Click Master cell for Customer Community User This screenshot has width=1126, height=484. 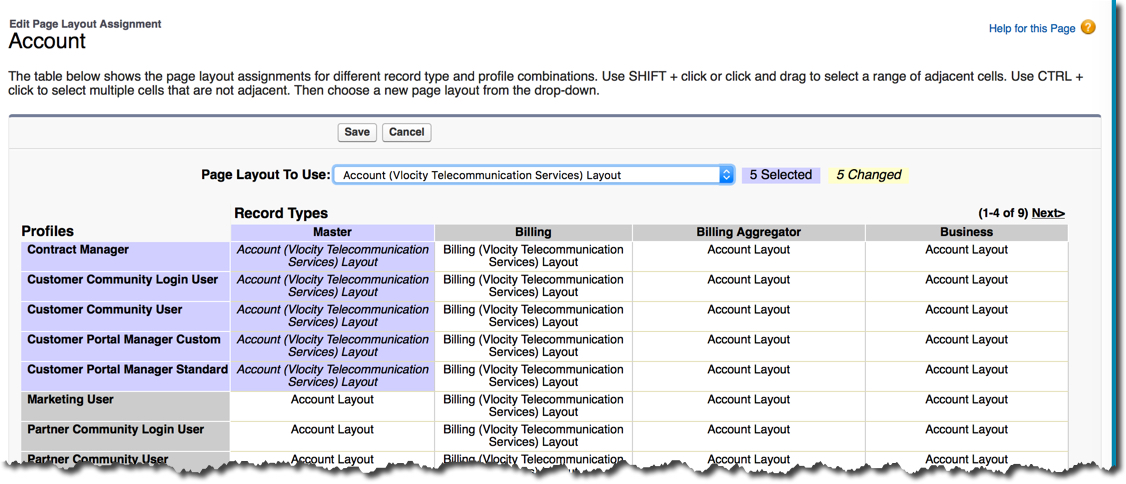(x=332, y=316)
